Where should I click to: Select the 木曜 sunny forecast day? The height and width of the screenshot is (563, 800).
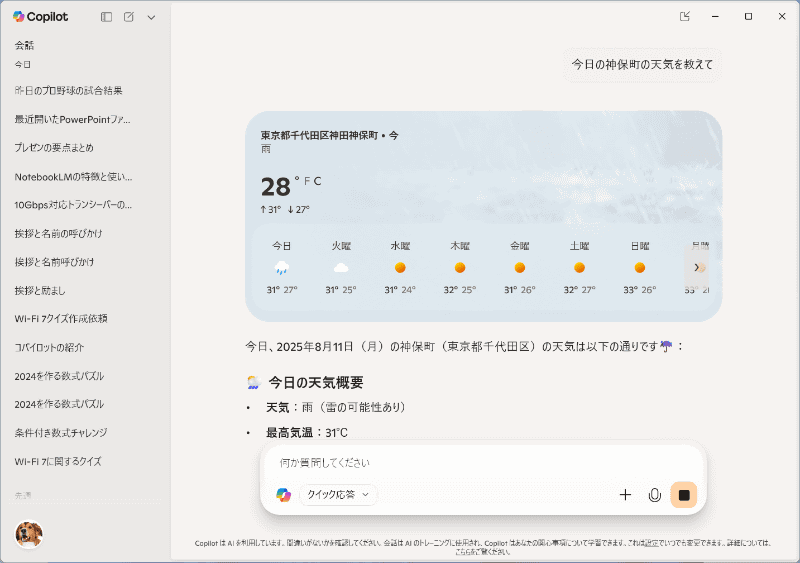(460, 267)
